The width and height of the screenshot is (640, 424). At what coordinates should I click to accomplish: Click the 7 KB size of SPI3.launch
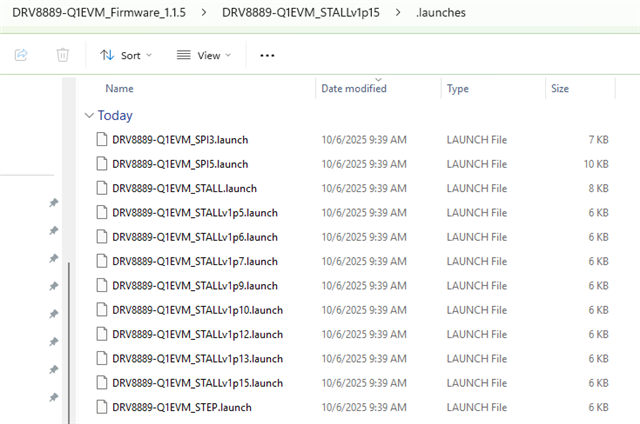point(598,140)
